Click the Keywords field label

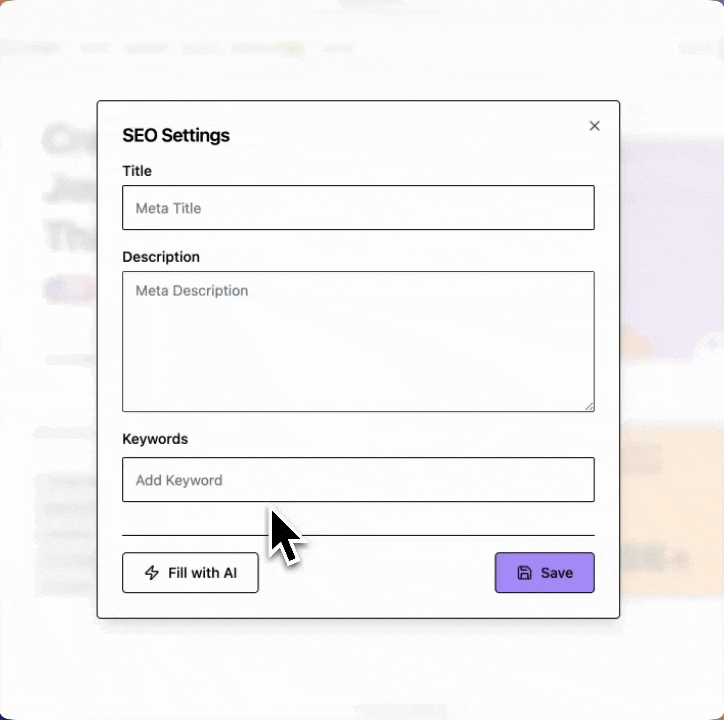click(x=155, y=439)
